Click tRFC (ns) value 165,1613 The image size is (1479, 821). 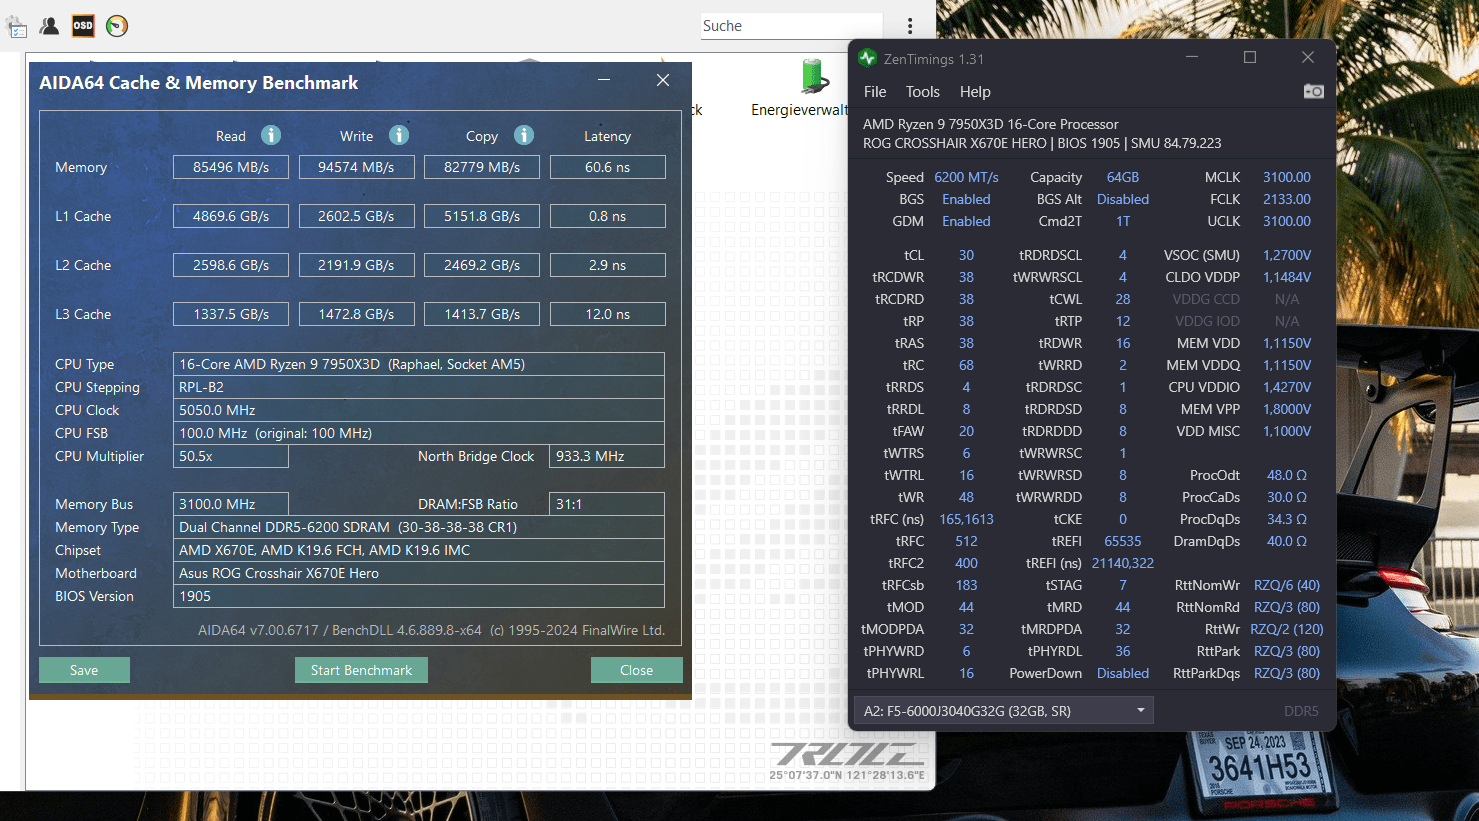point(966,519)
